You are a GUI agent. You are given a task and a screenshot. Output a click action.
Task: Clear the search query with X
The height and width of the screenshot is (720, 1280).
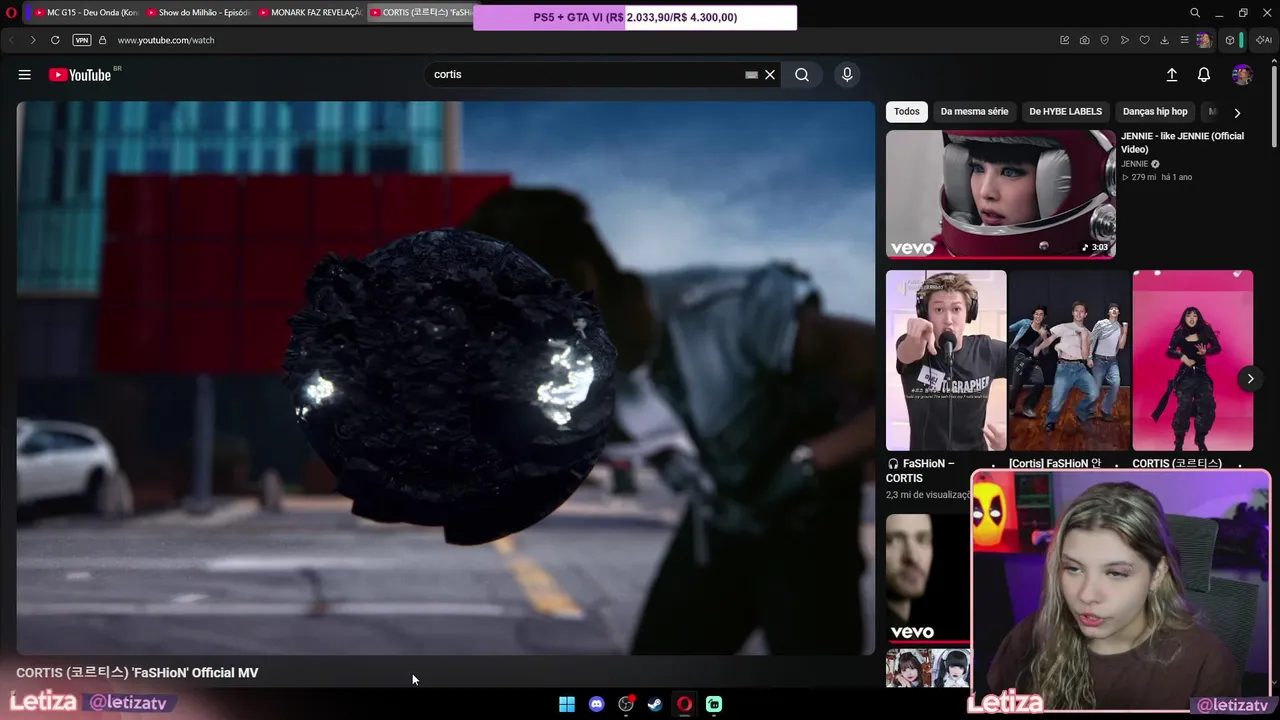click(x=770, y=75)
